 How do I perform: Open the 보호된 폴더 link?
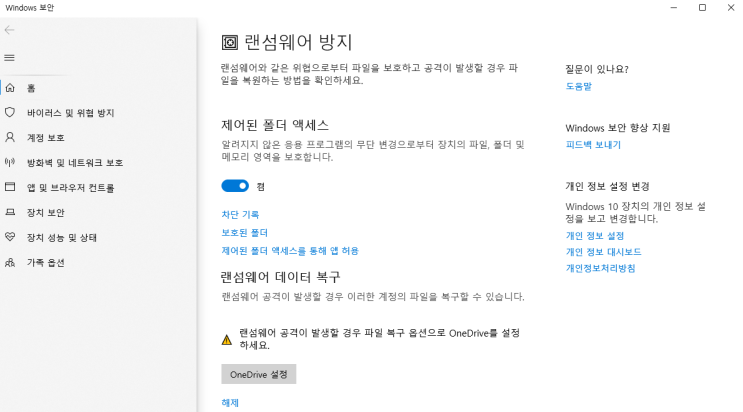(x=245, y=232)
